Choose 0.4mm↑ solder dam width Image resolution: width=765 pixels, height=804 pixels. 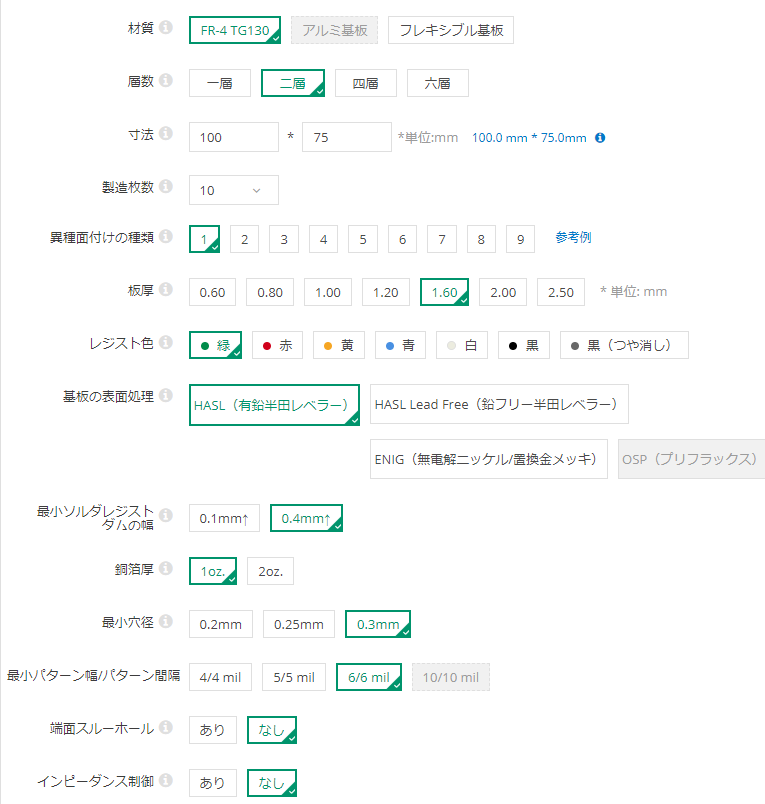(x=307, y=518)
